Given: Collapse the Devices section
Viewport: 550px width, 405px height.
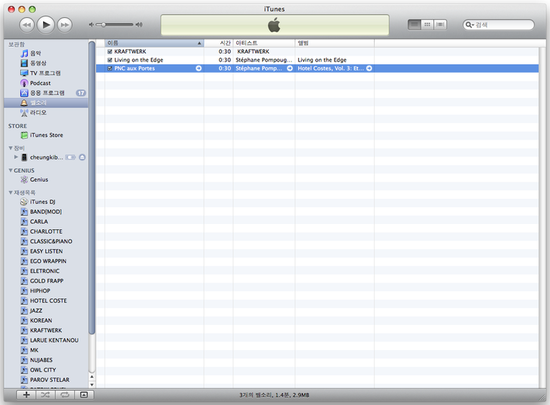Looking at the screenshot, I should pos(11,148).
